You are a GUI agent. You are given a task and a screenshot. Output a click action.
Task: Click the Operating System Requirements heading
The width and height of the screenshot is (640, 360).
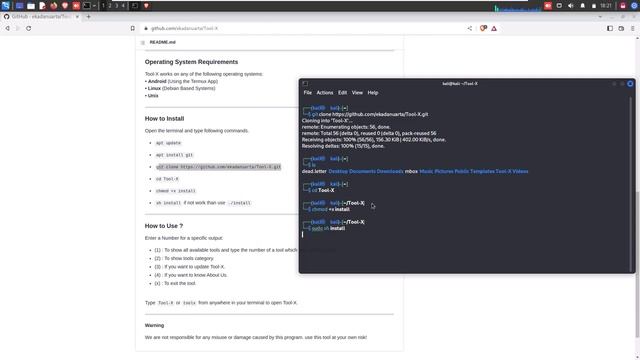click(191, 62)
